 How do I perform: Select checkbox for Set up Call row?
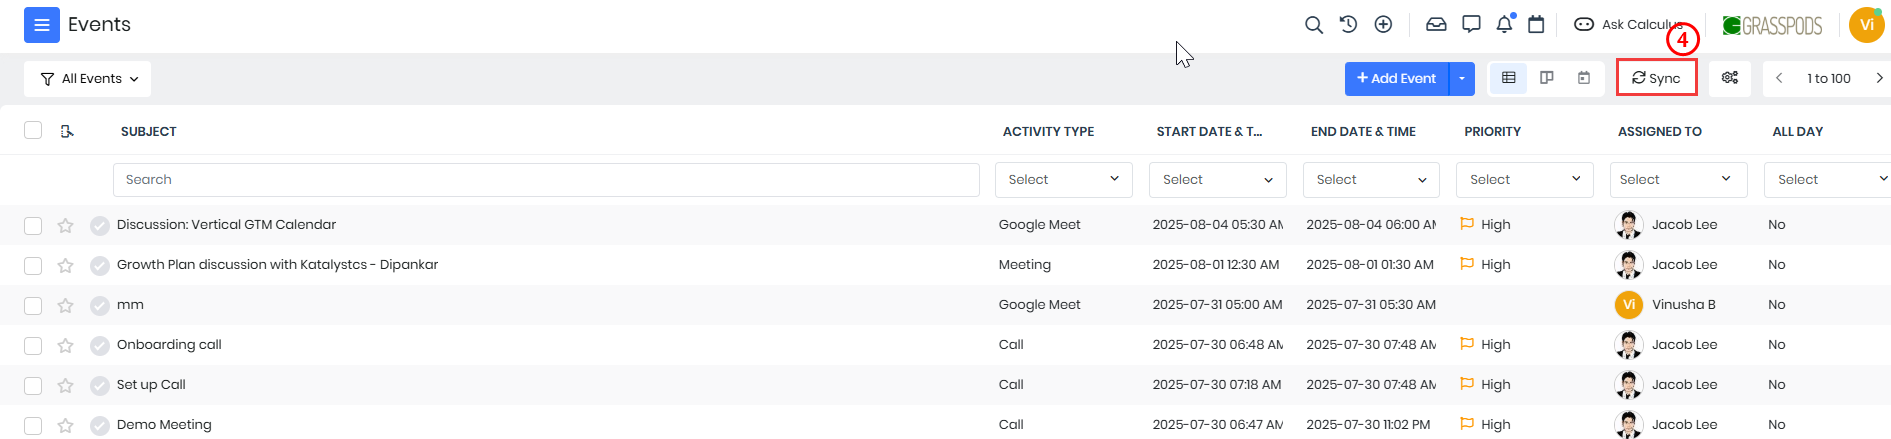(x=33, y=386)
